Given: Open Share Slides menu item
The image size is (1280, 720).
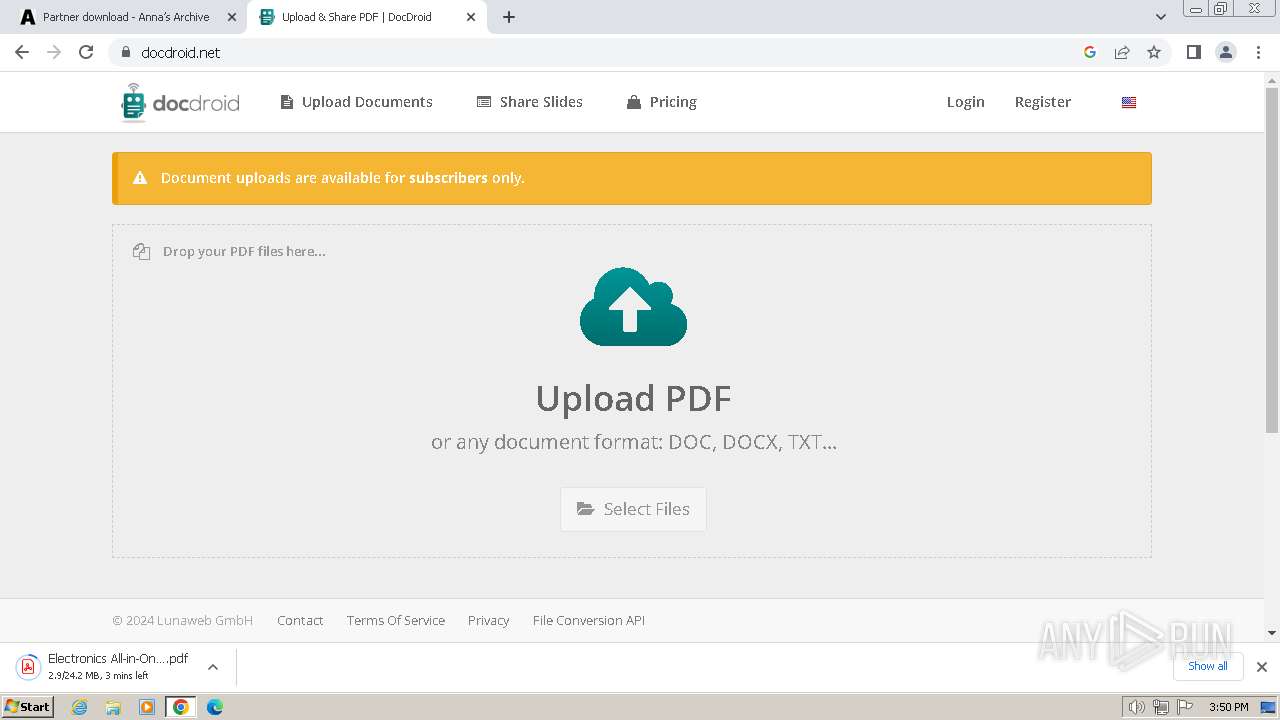Looking at the screenshot, I should 530,102.
